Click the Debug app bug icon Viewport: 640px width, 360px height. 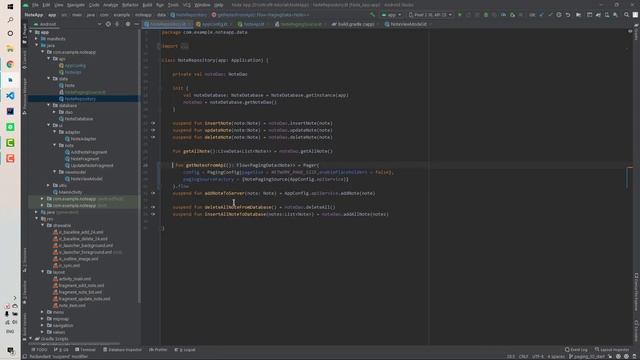[486, 15]
